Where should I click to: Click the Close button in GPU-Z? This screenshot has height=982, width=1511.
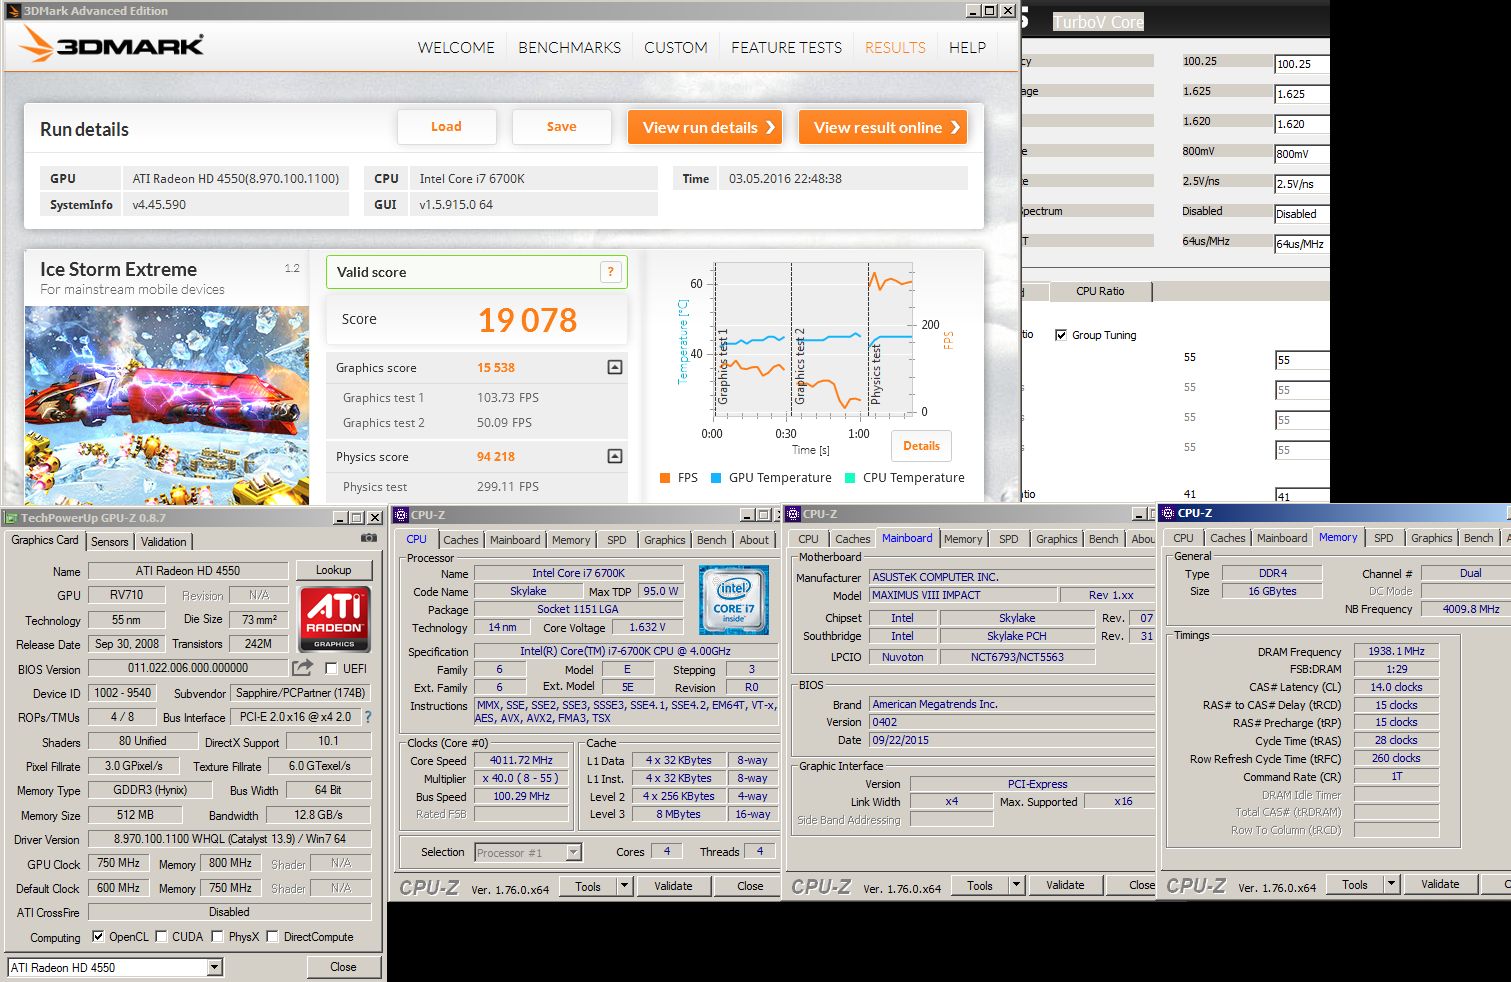point(343,967)
